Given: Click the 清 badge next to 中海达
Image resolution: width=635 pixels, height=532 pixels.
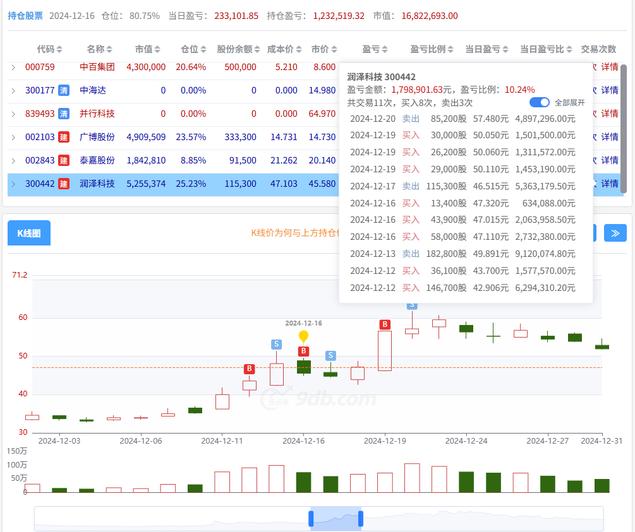Looking at the screenshot, I should point(63,90).
